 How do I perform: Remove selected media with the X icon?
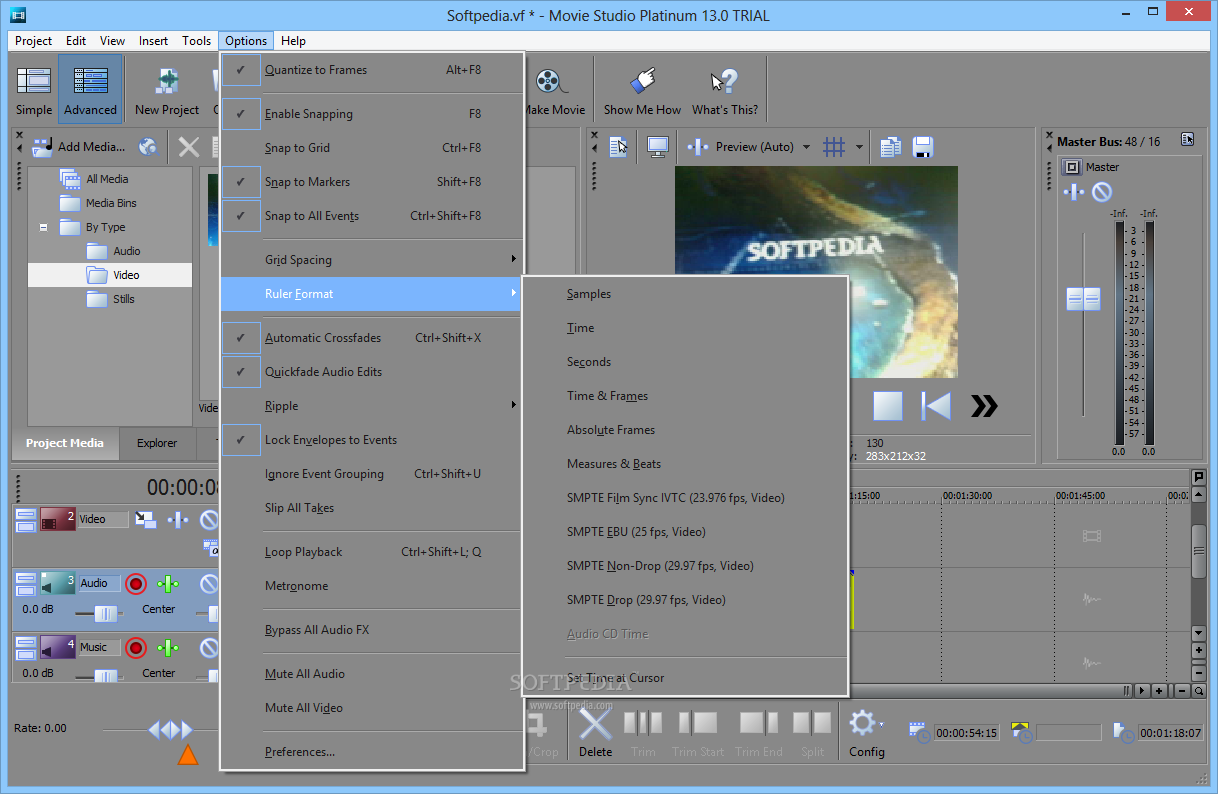point(188,147)
